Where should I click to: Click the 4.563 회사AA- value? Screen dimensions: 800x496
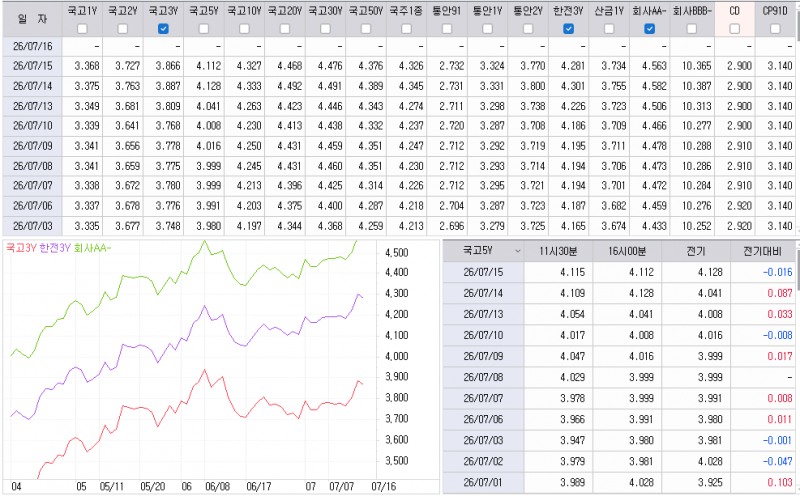(x=654, y=66)
